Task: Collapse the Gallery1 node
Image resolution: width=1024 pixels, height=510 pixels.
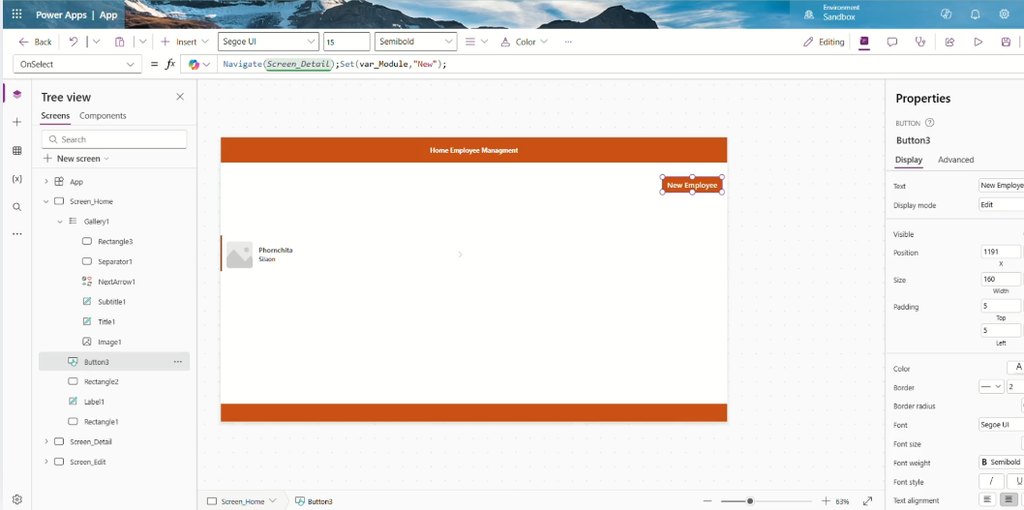Action: (x=60, y=221)
